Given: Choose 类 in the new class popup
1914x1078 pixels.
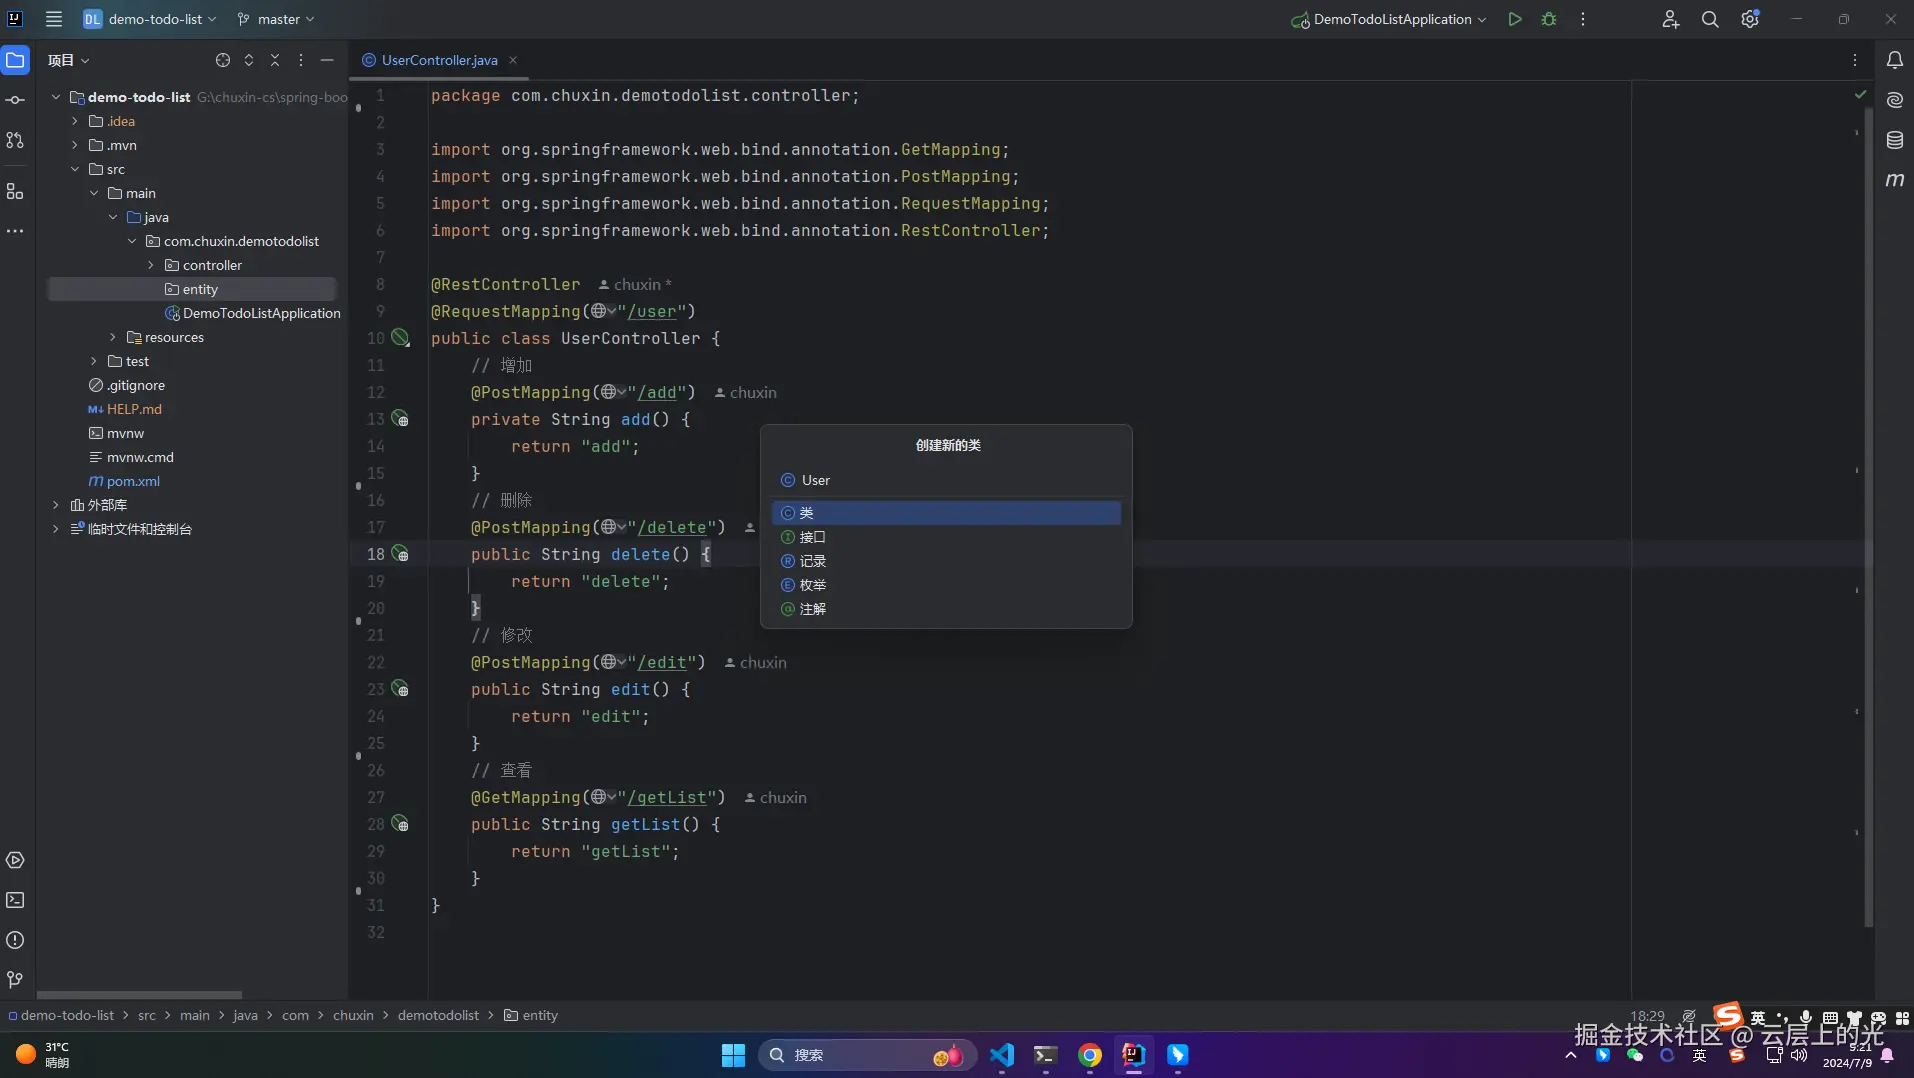Looking at the screenshot, I should pos(946,513).
